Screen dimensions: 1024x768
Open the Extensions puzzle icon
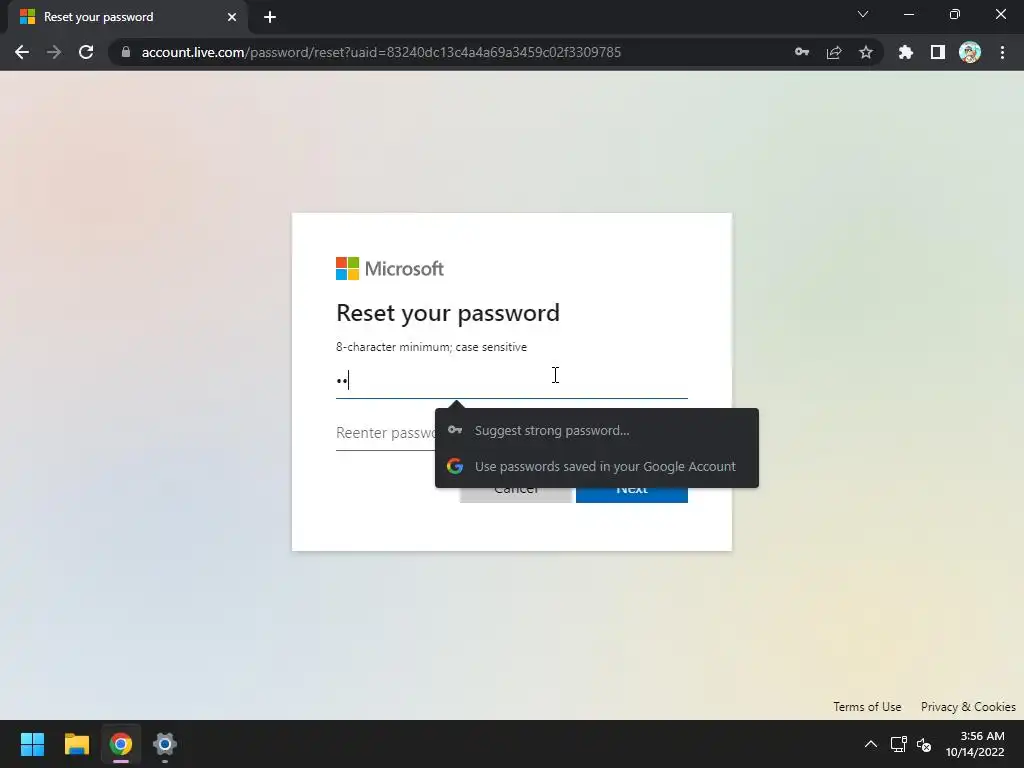coord(906,52)
